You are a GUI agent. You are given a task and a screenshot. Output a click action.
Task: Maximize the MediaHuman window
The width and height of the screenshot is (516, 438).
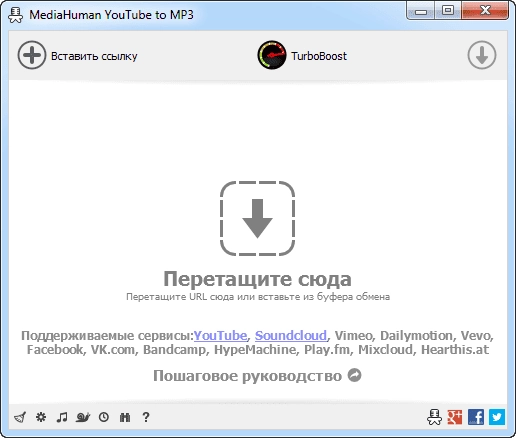(x=448, y=11)
